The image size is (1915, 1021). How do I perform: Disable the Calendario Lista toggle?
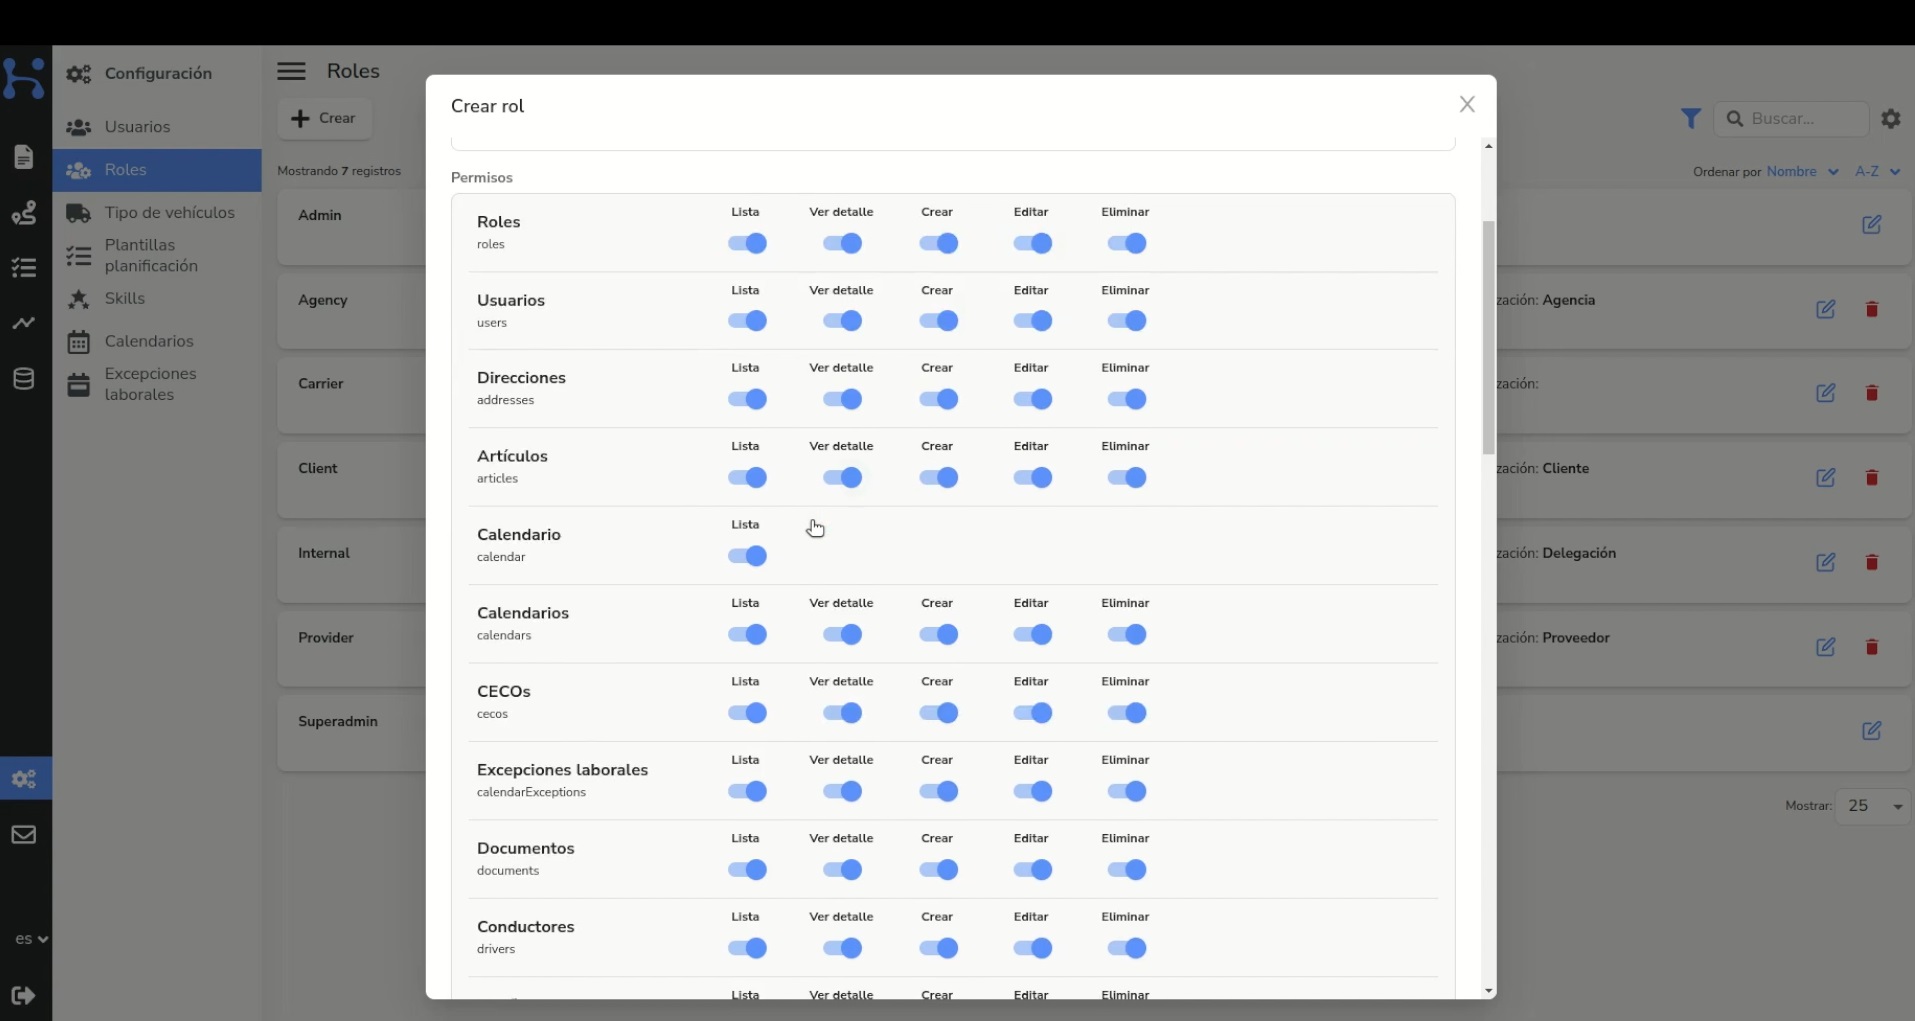(748, 556)
